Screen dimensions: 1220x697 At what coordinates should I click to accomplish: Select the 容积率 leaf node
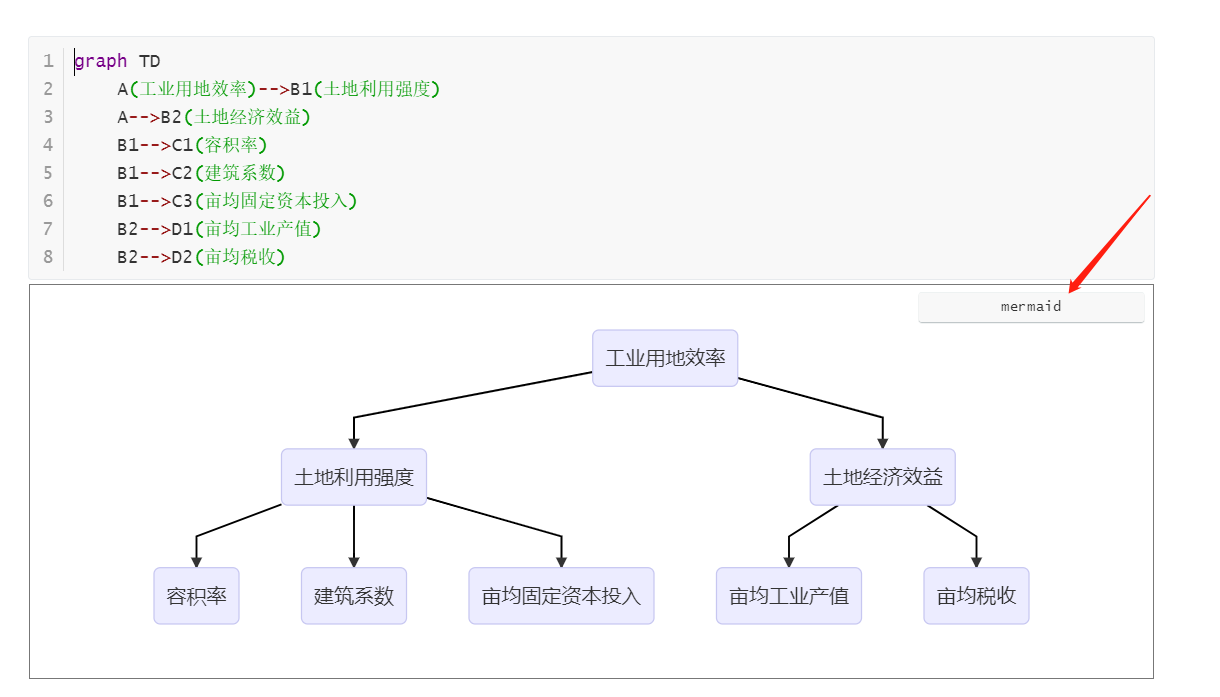click(x=196, y=595)
